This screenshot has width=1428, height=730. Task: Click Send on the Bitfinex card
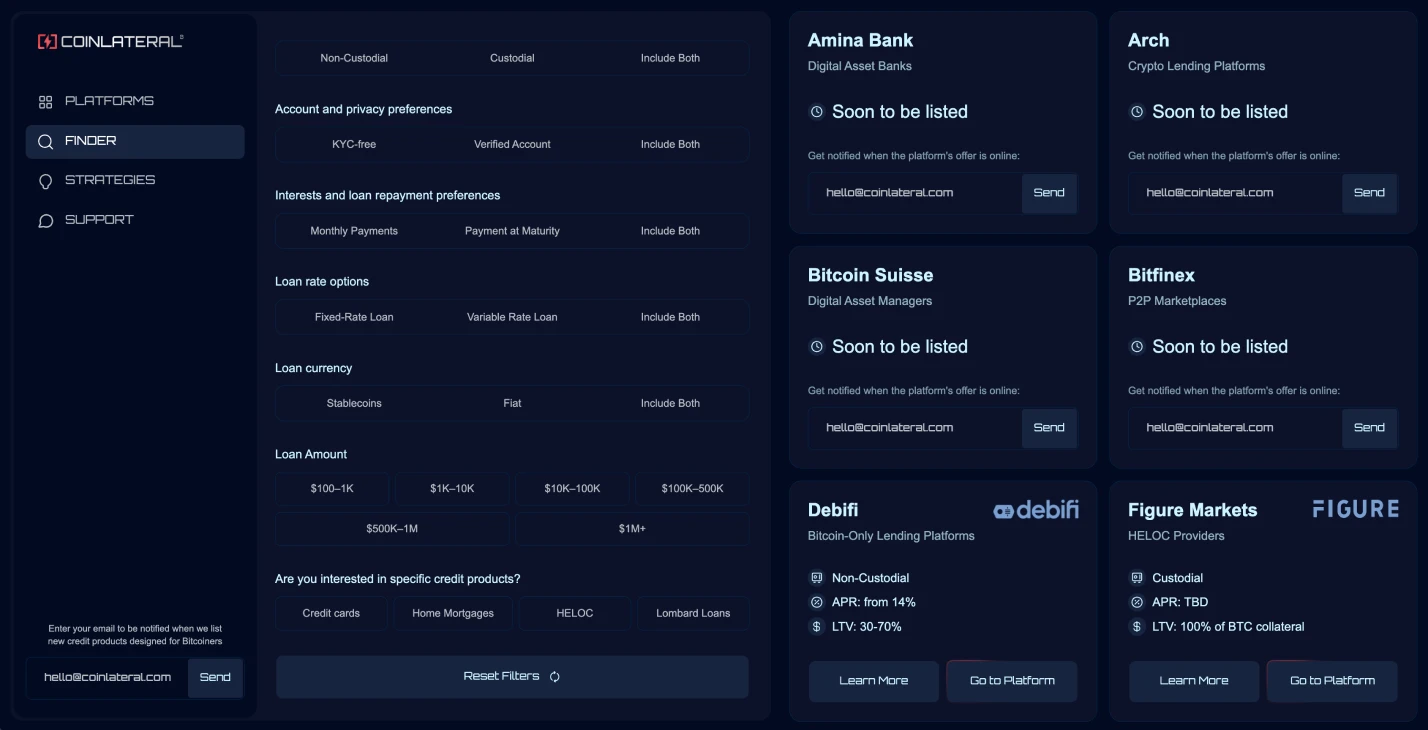[x=1369, y=428]
